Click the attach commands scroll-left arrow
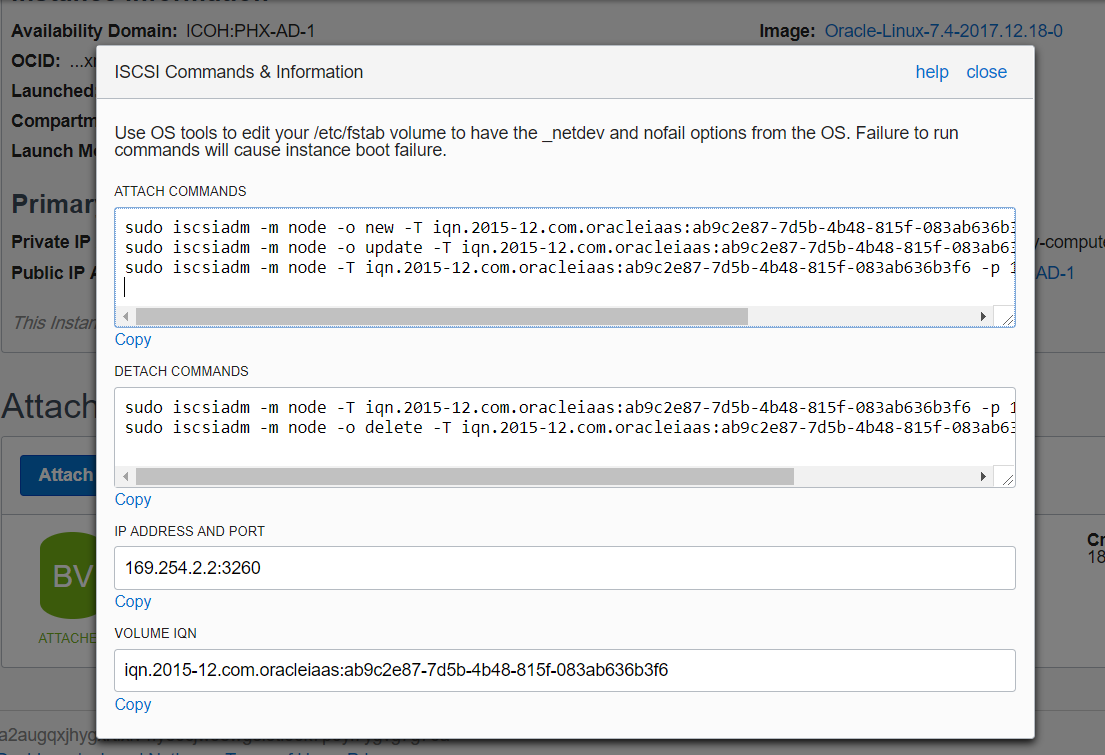The width and height of the screenshot is (1105, 755). 125,317
